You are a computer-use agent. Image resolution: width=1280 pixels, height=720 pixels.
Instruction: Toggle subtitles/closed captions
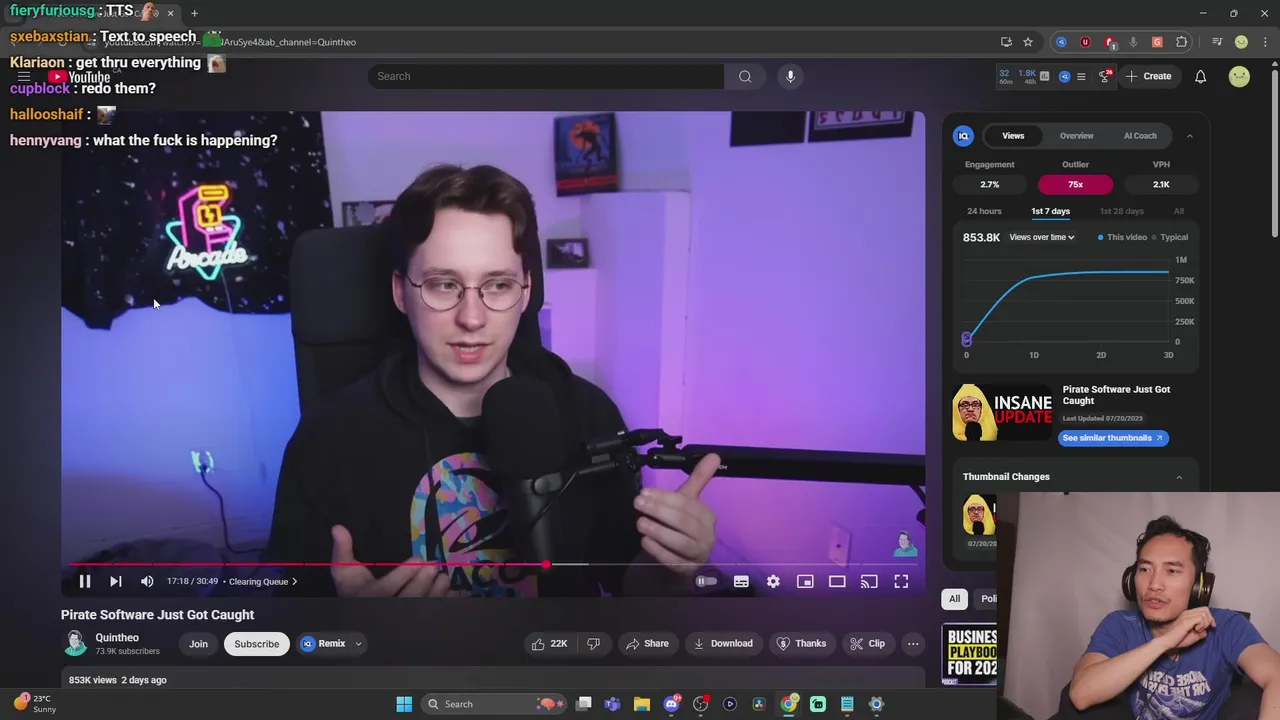(741, 581)
